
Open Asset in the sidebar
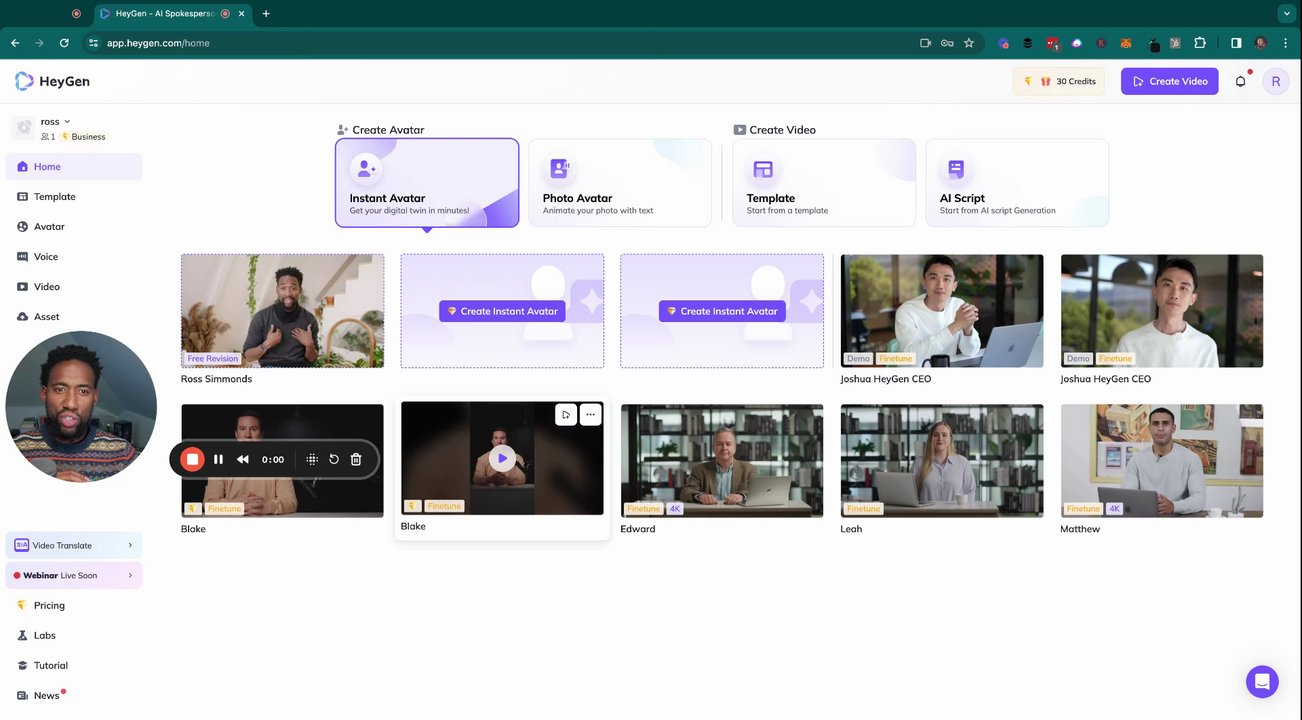coord(74,317)
